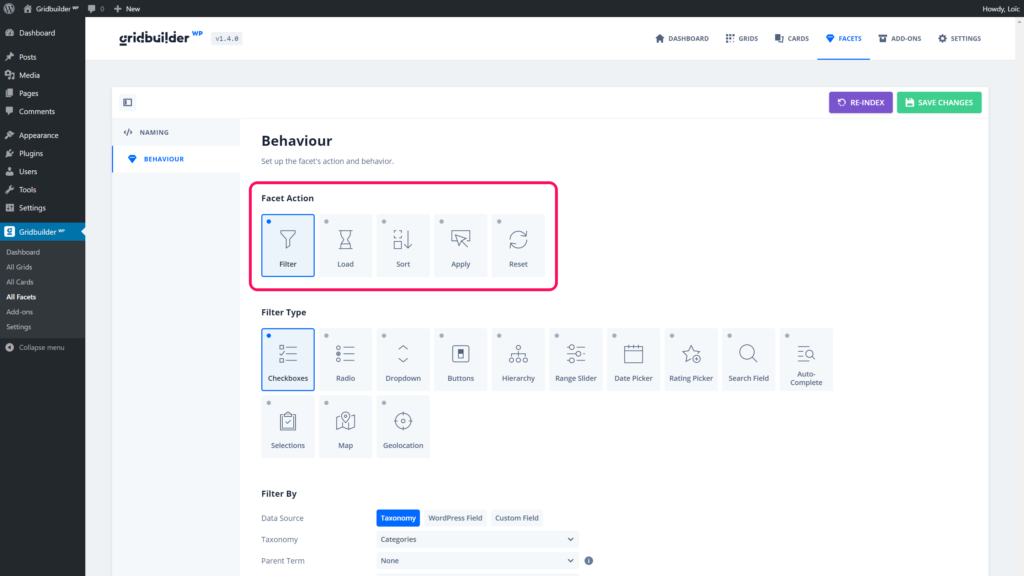The height and width of the screenshot is (576, 1024).
Task: Open Dashboard in Gridbuilder top navigation
Action: coord(682,39)
